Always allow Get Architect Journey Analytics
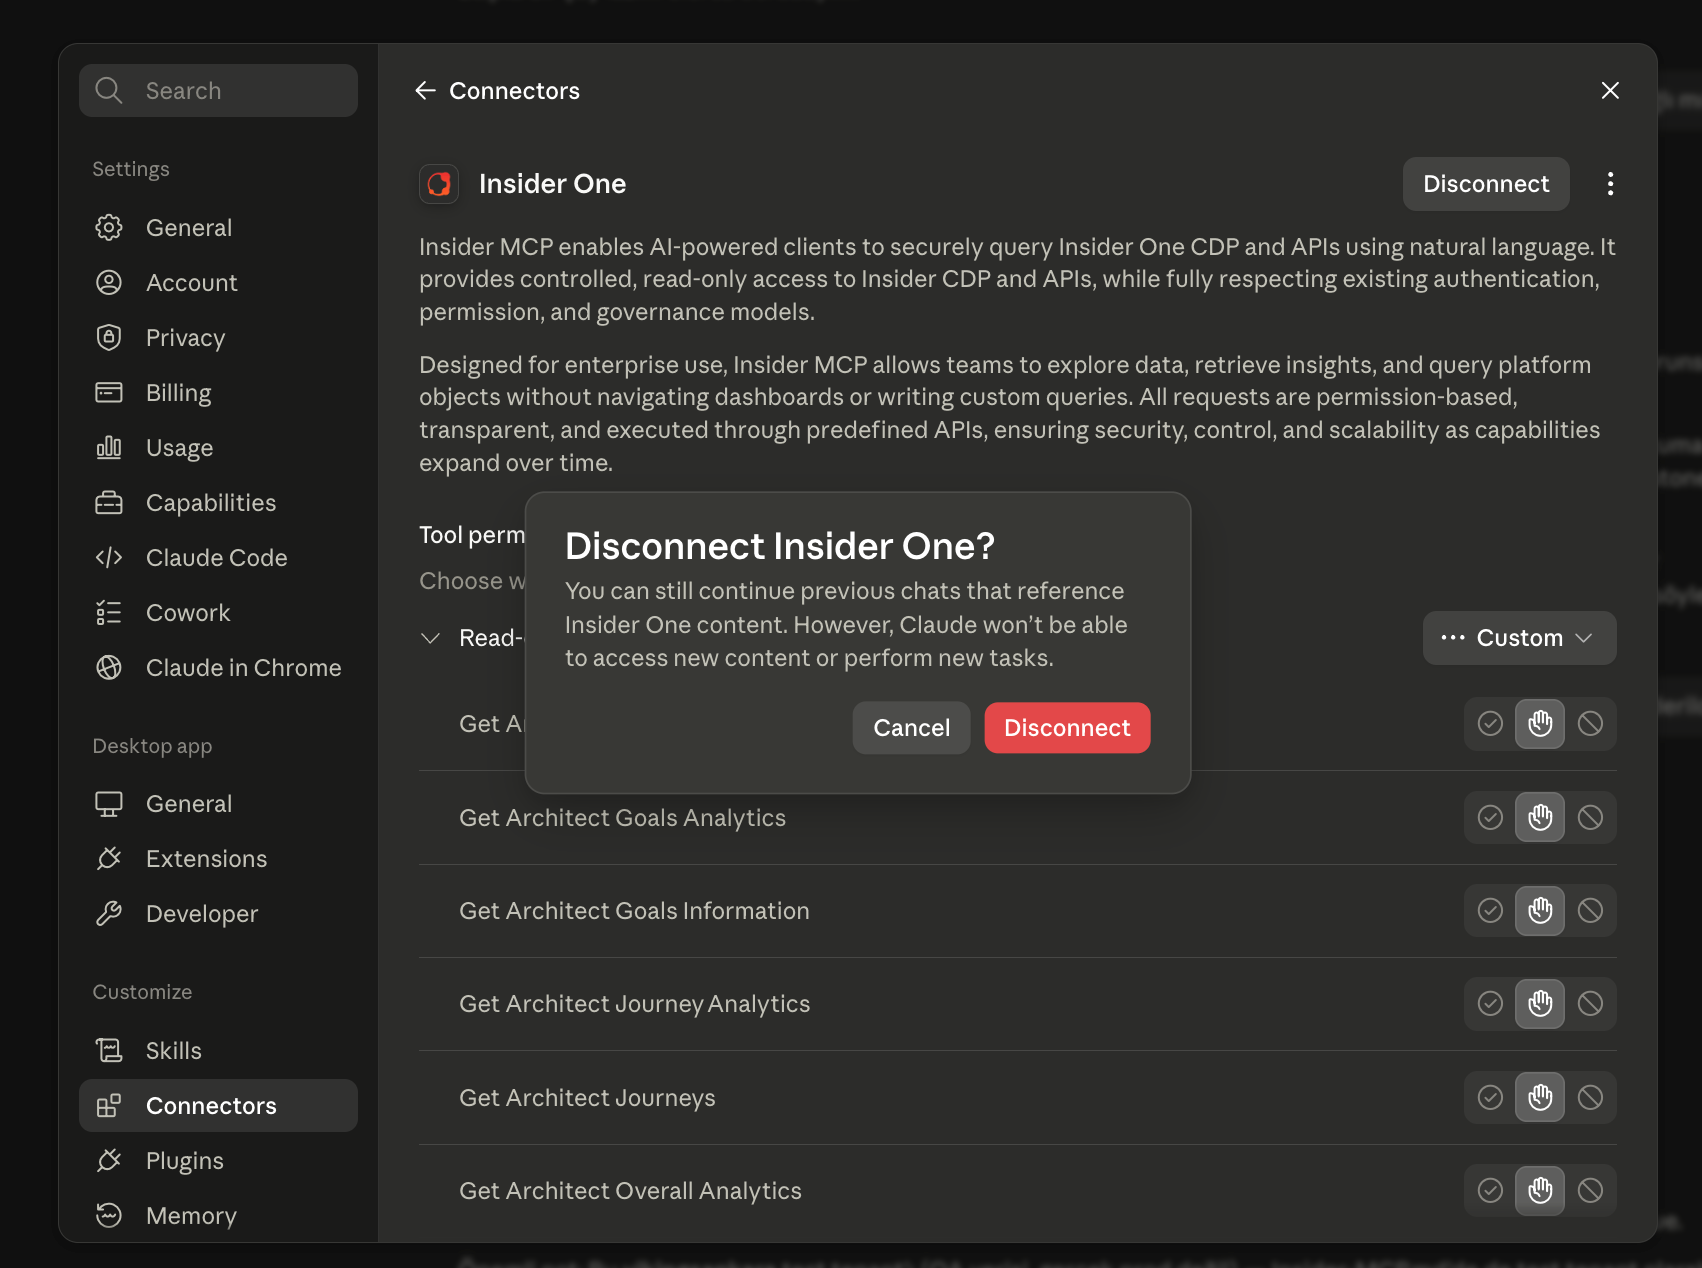1702x1268 pixels. pyautogui.click(x=1490, y=1004)
